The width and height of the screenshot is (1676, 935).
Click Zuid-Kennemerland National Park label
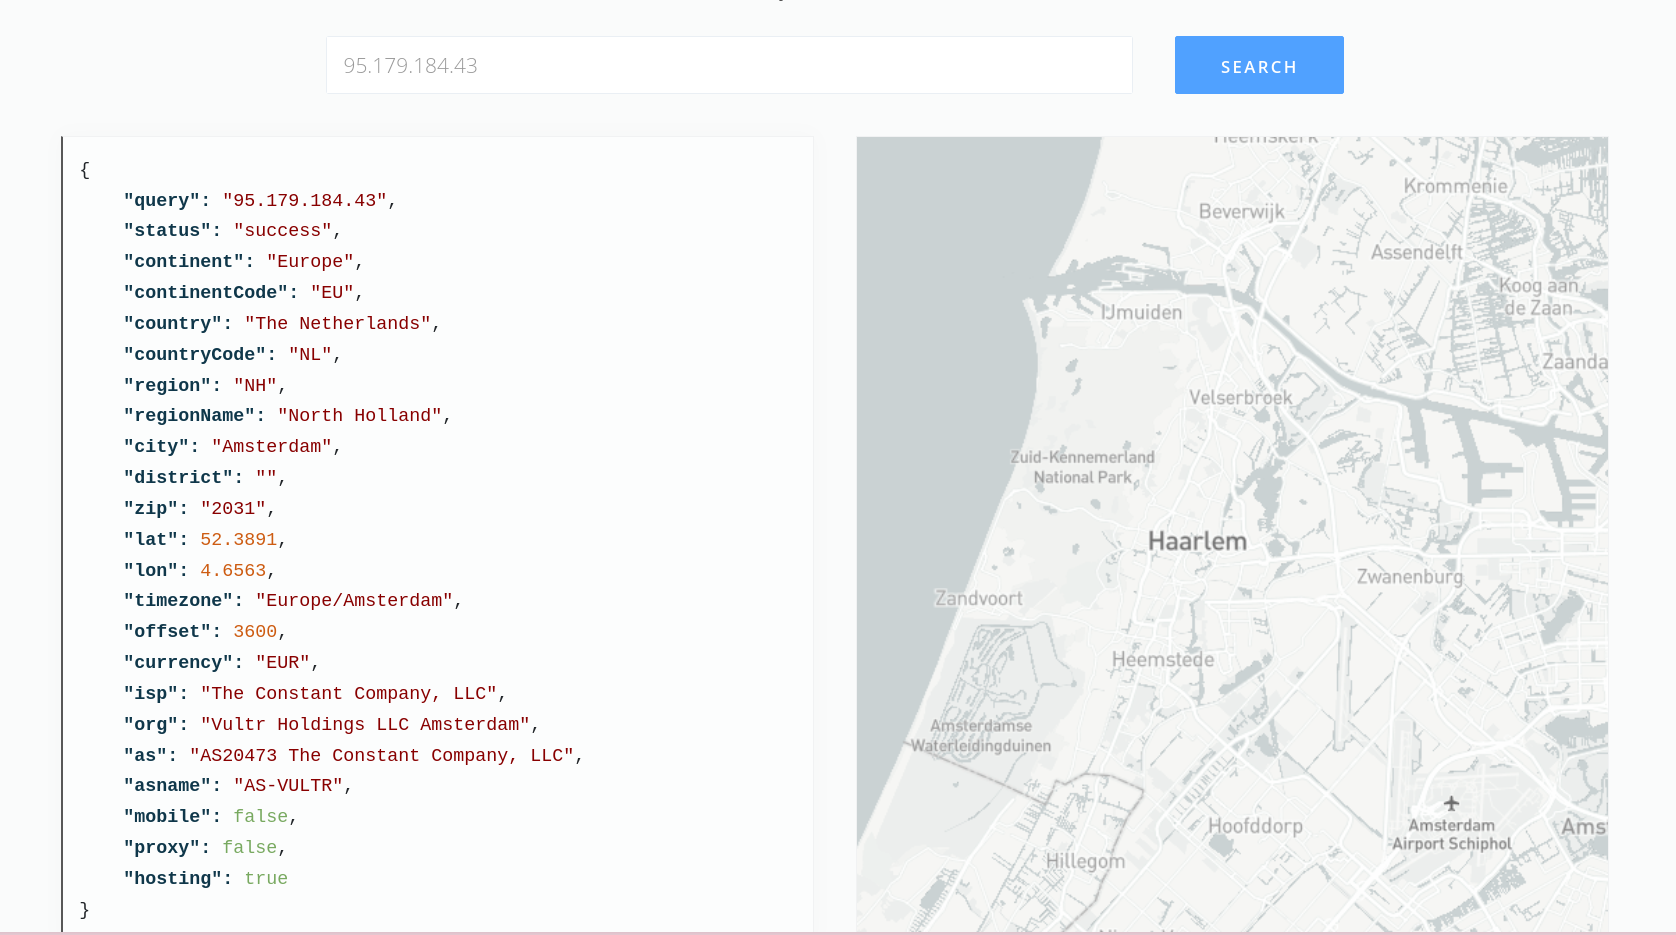1082,467
